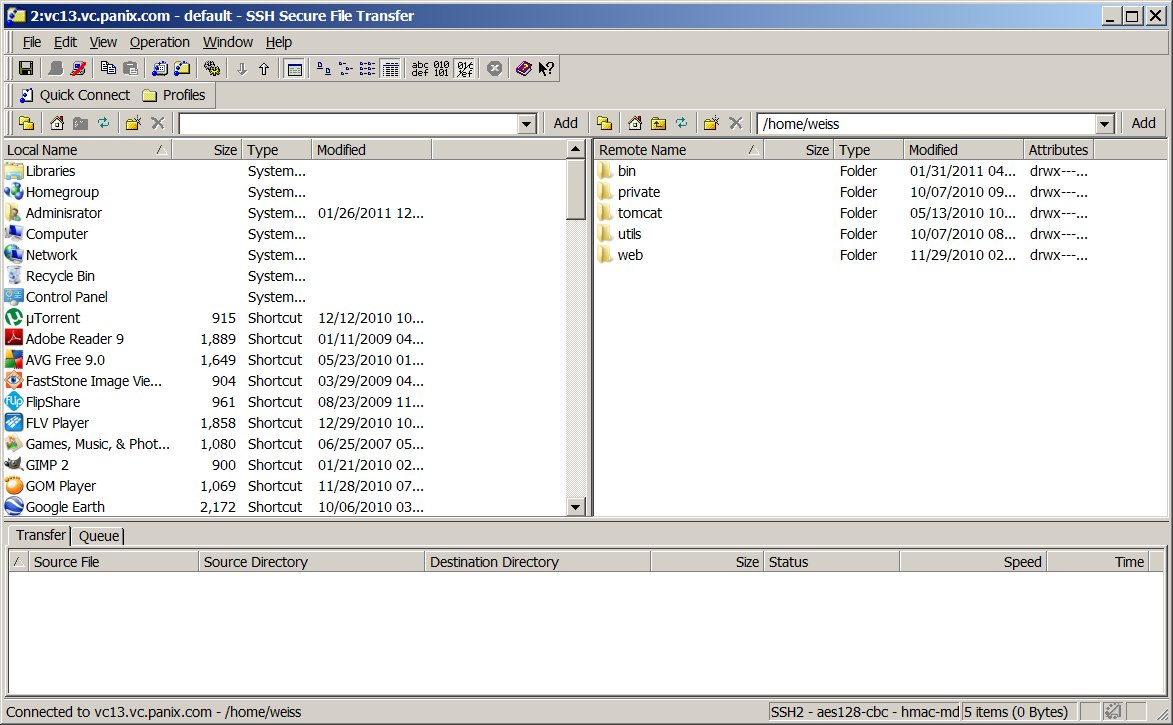Click Add next to remote path field

coord(1143,123)
